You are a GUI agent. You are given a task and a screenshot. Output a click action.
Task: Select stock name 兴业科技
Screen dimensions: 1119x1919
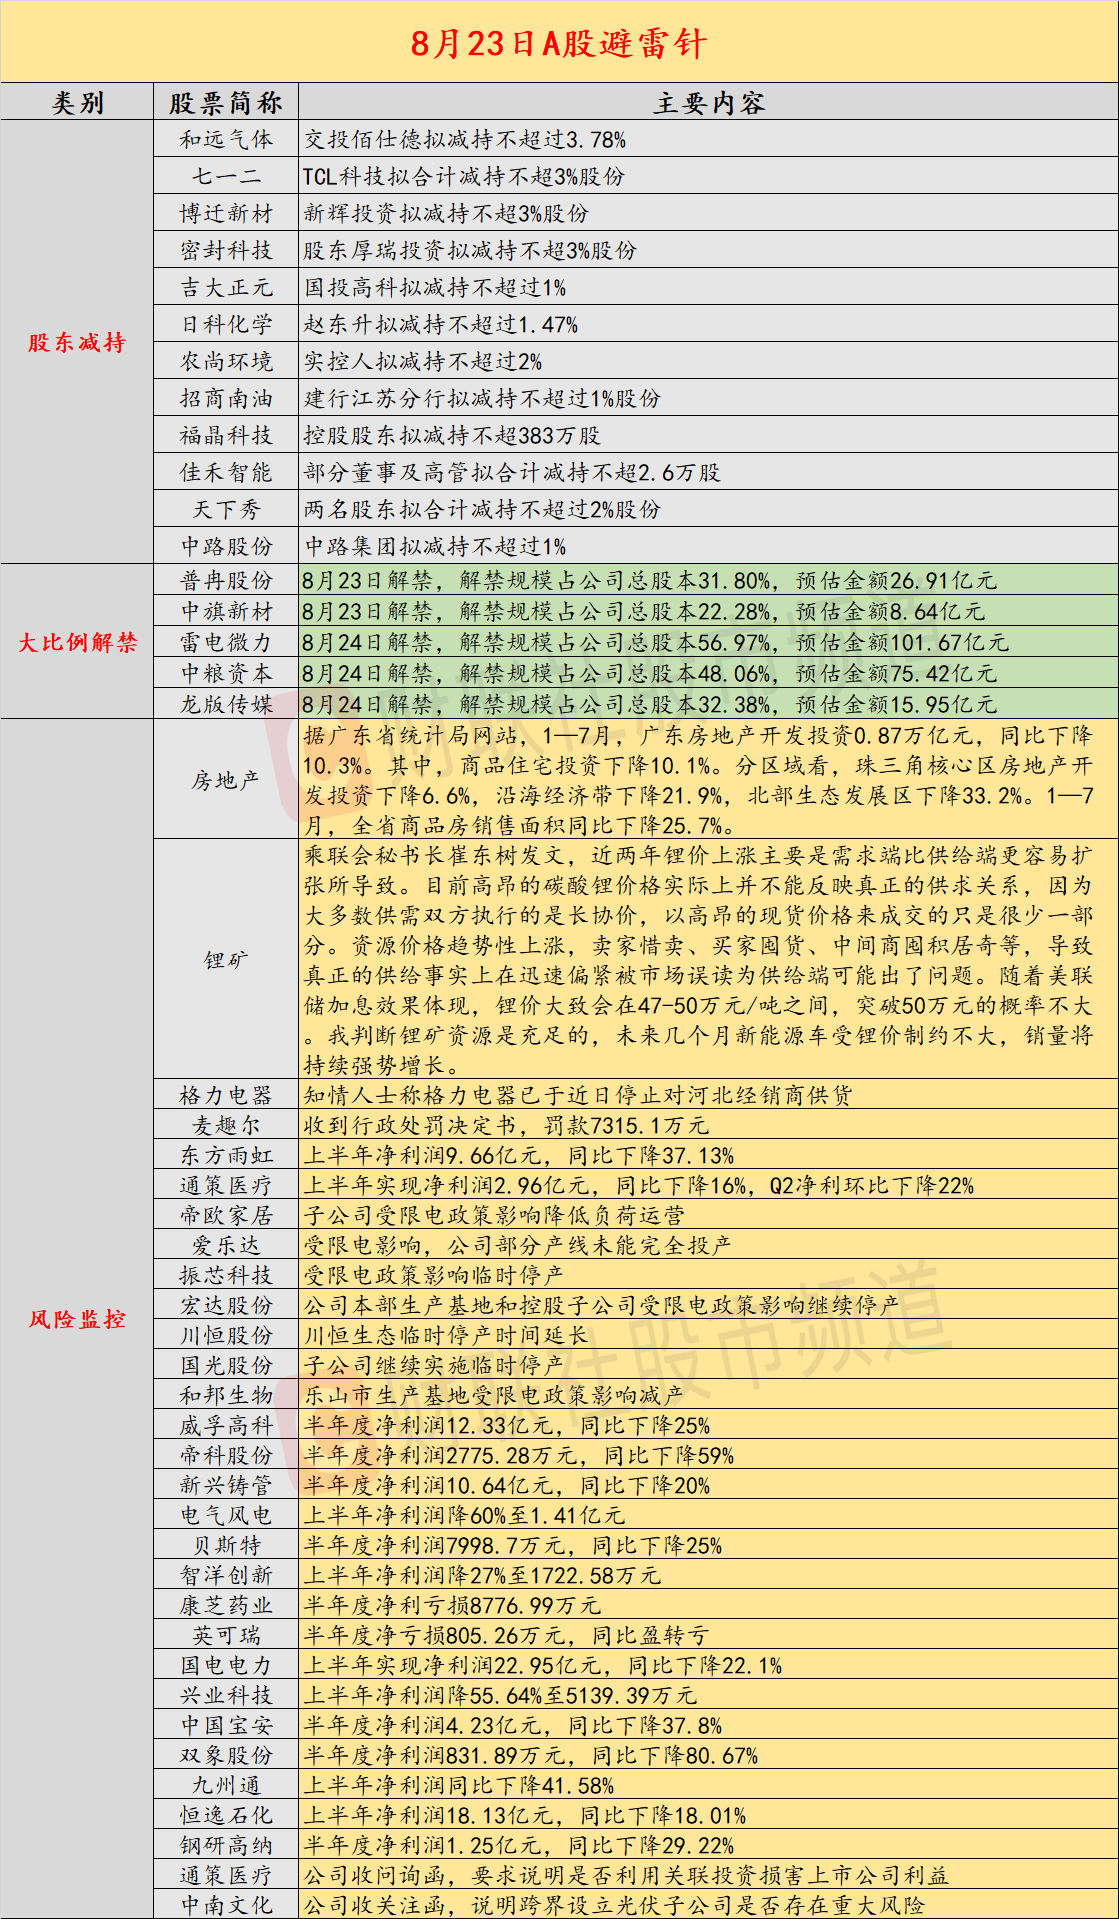(226, 1696)
